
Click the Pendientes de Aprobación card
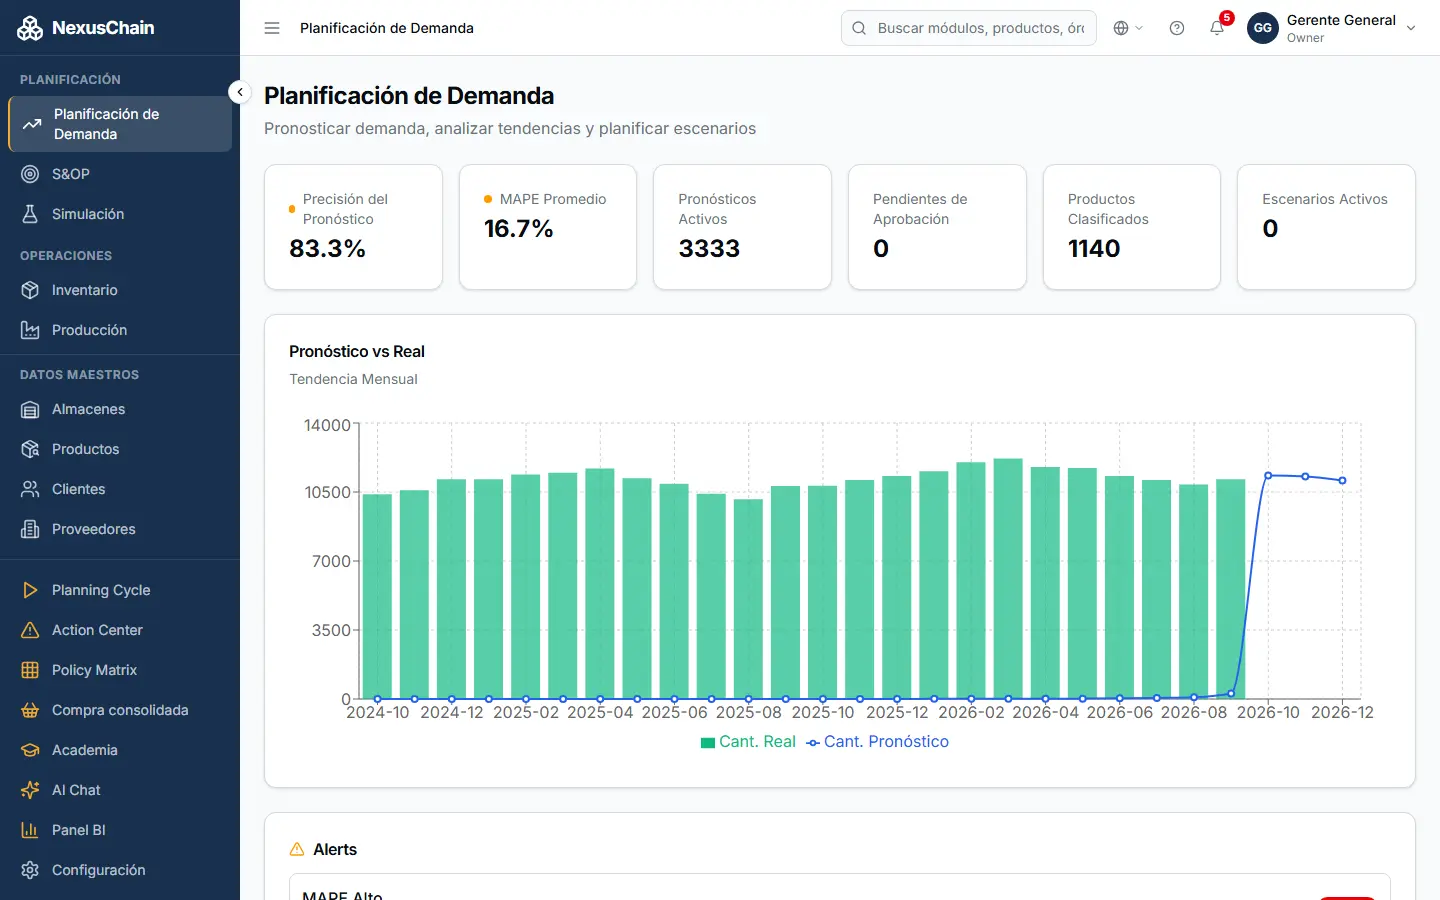pyautogui.click(x=937, y=227)
